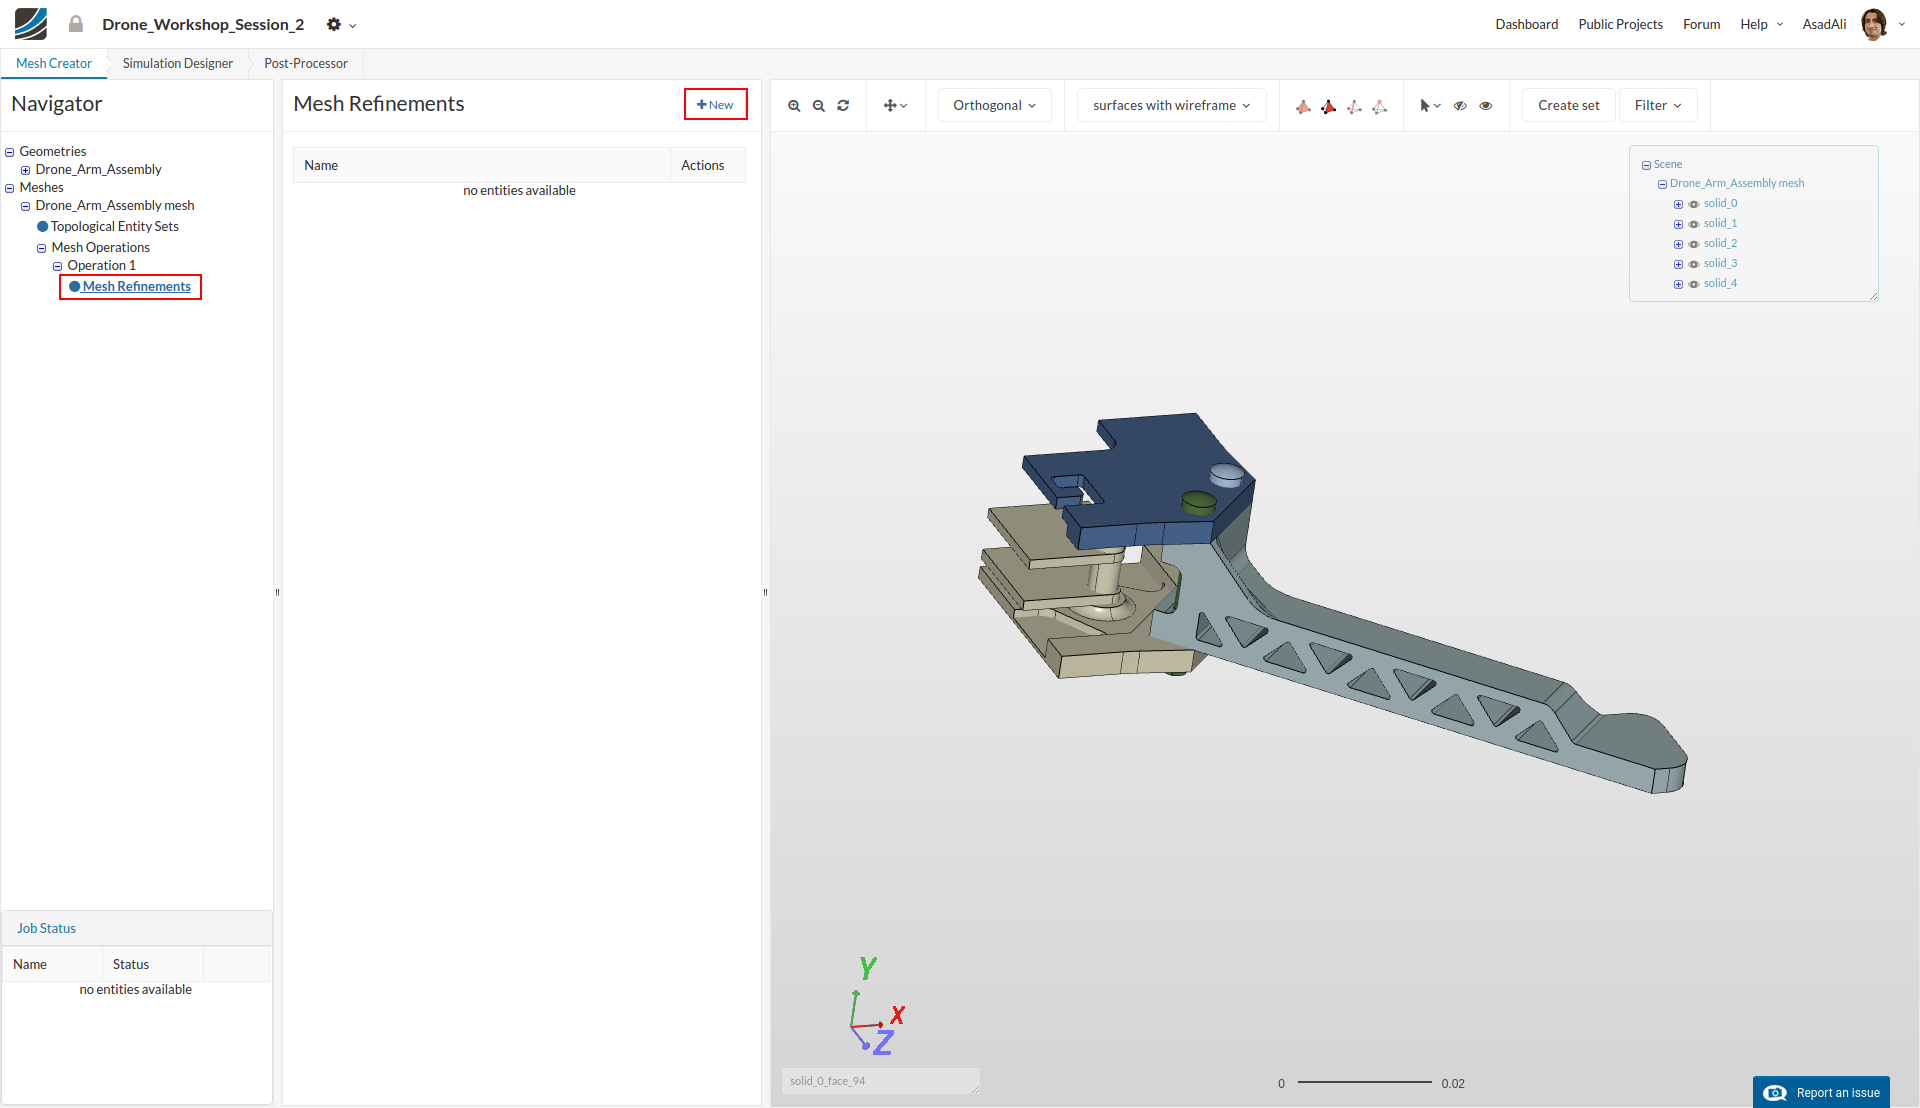Viewport: 1920px width, 1108px height.
Task: Toggle visibility of solid_0 in scene
Action: tap(1694, 204)
